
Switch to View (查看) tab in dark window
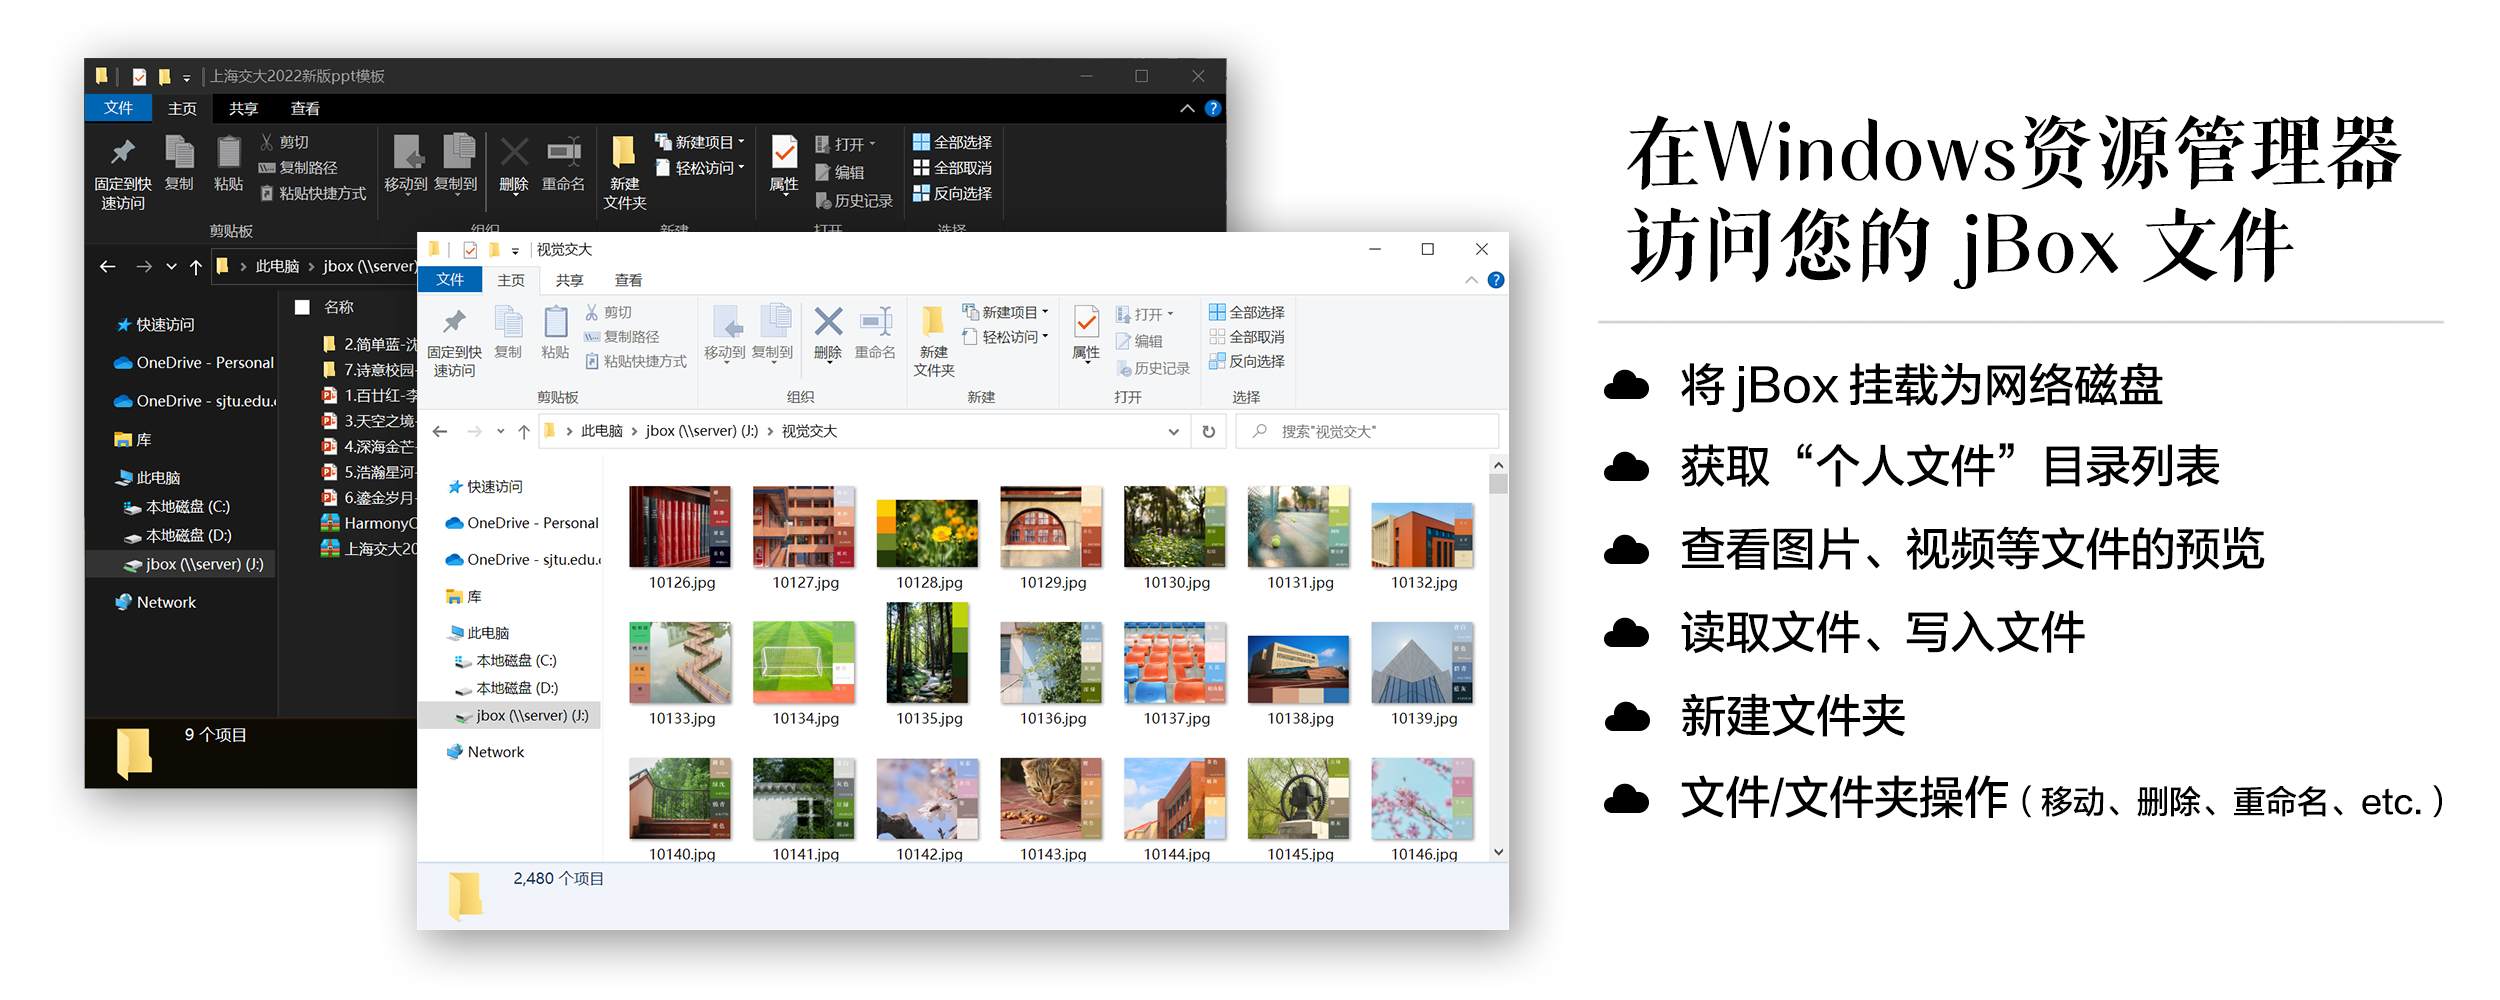coord(305,108)
